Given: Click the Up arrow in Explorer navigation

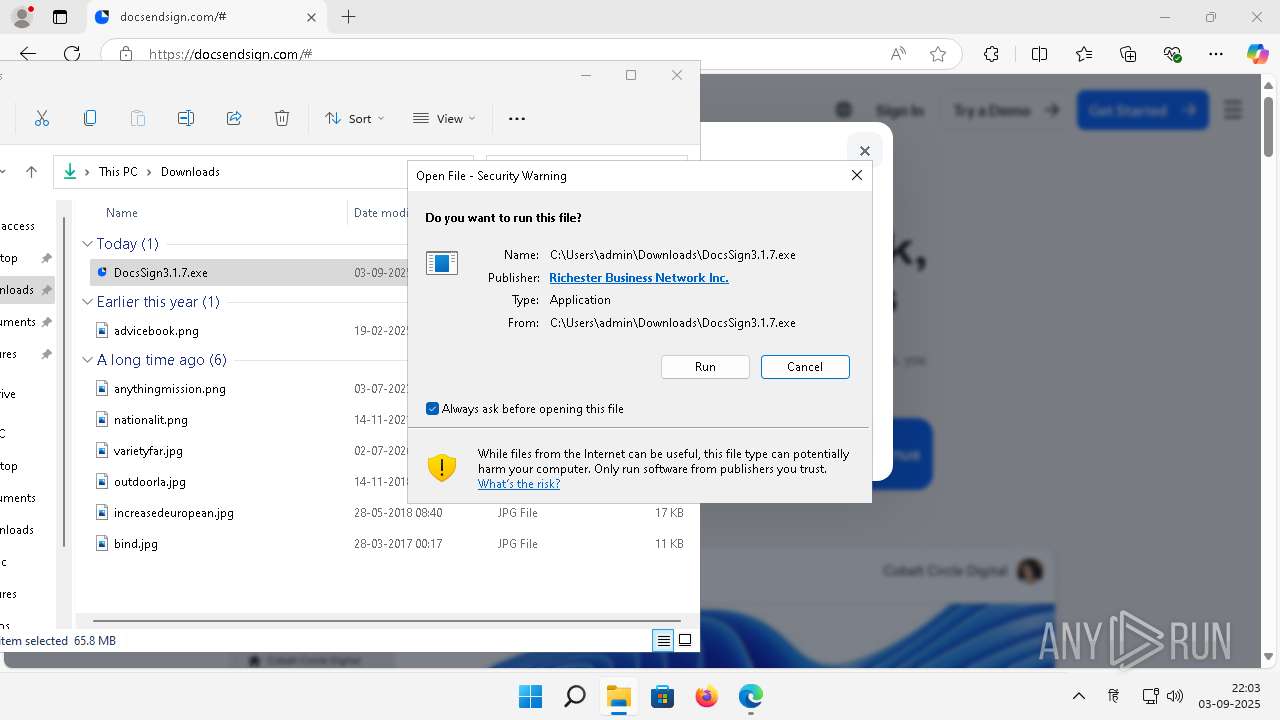Looking at the screenshot, I should (x=31, y=172).
